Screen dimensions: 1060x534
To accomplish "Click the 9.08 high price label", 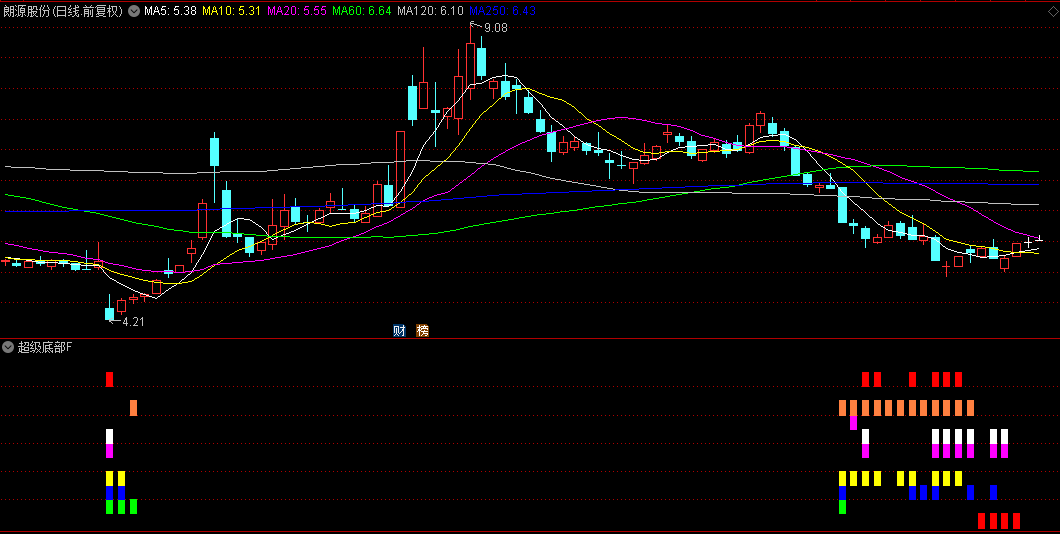I will click(496, 28).
